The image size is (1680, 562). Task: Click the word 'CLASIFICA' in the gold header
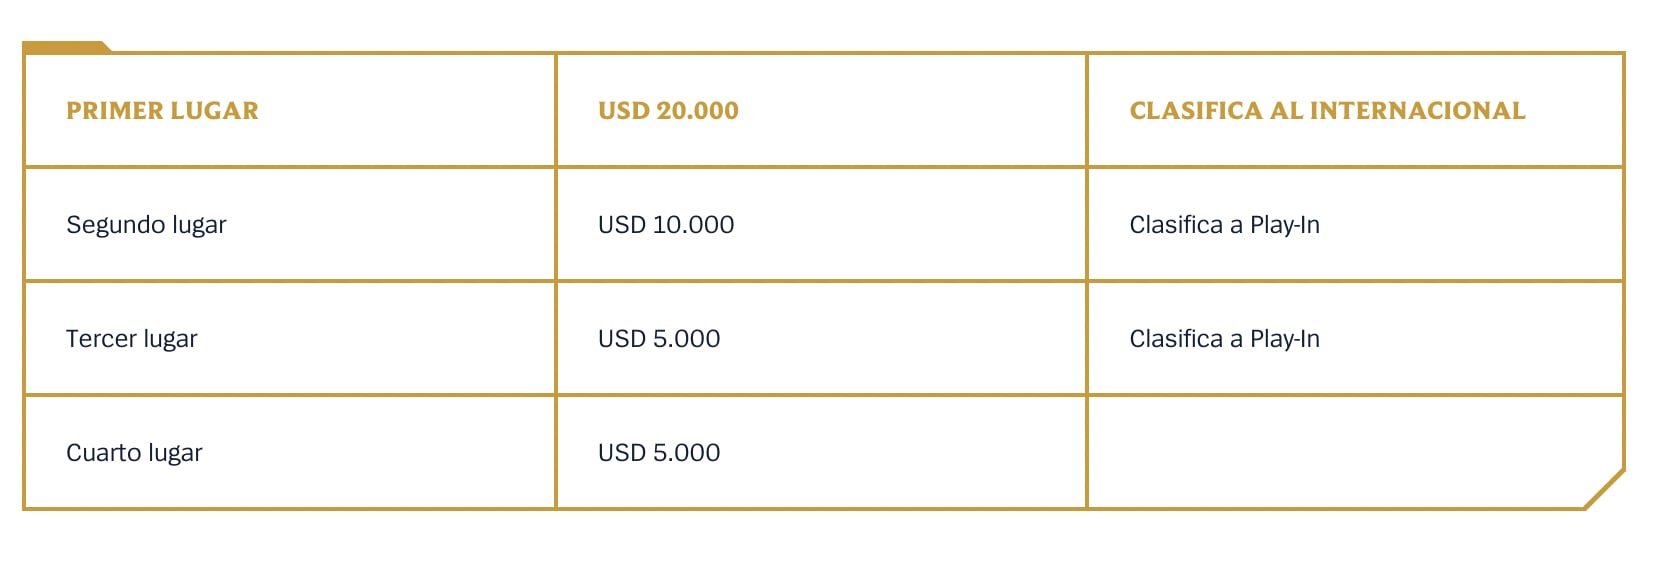[x=1196, y=110]
